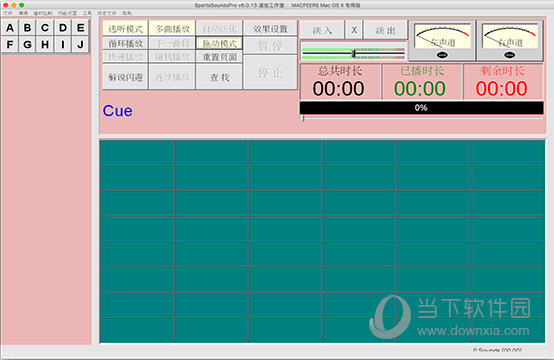The width and height of the screenshot is (554, 360).
Task: Toggle the 连续播放 continuous play button
Action: (172, 77)
